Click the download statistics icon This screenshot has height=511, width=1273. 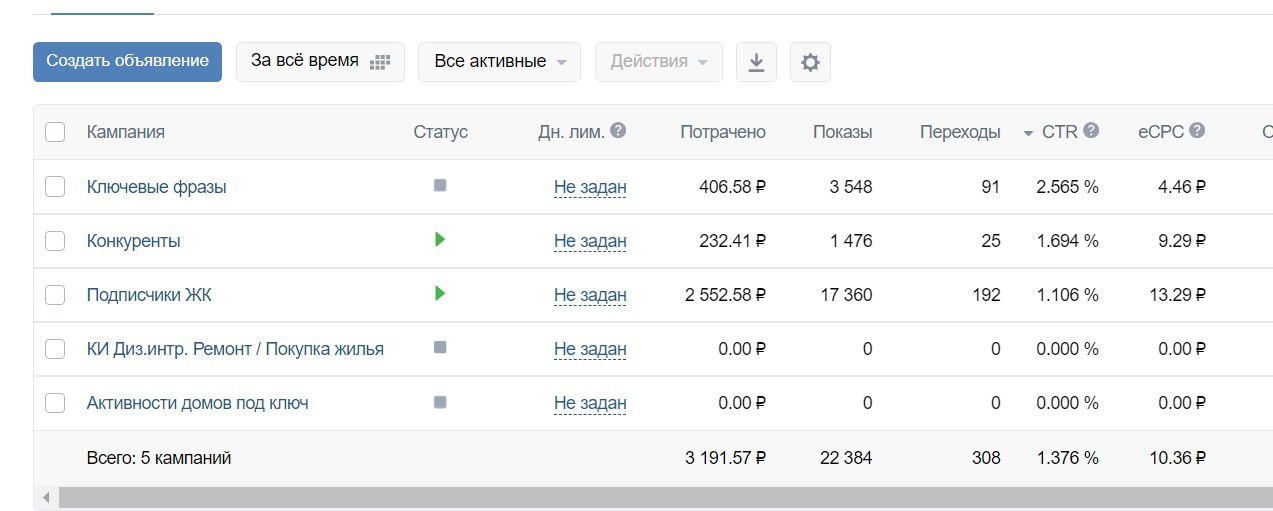pyautogui.click(x=756, y=62)
